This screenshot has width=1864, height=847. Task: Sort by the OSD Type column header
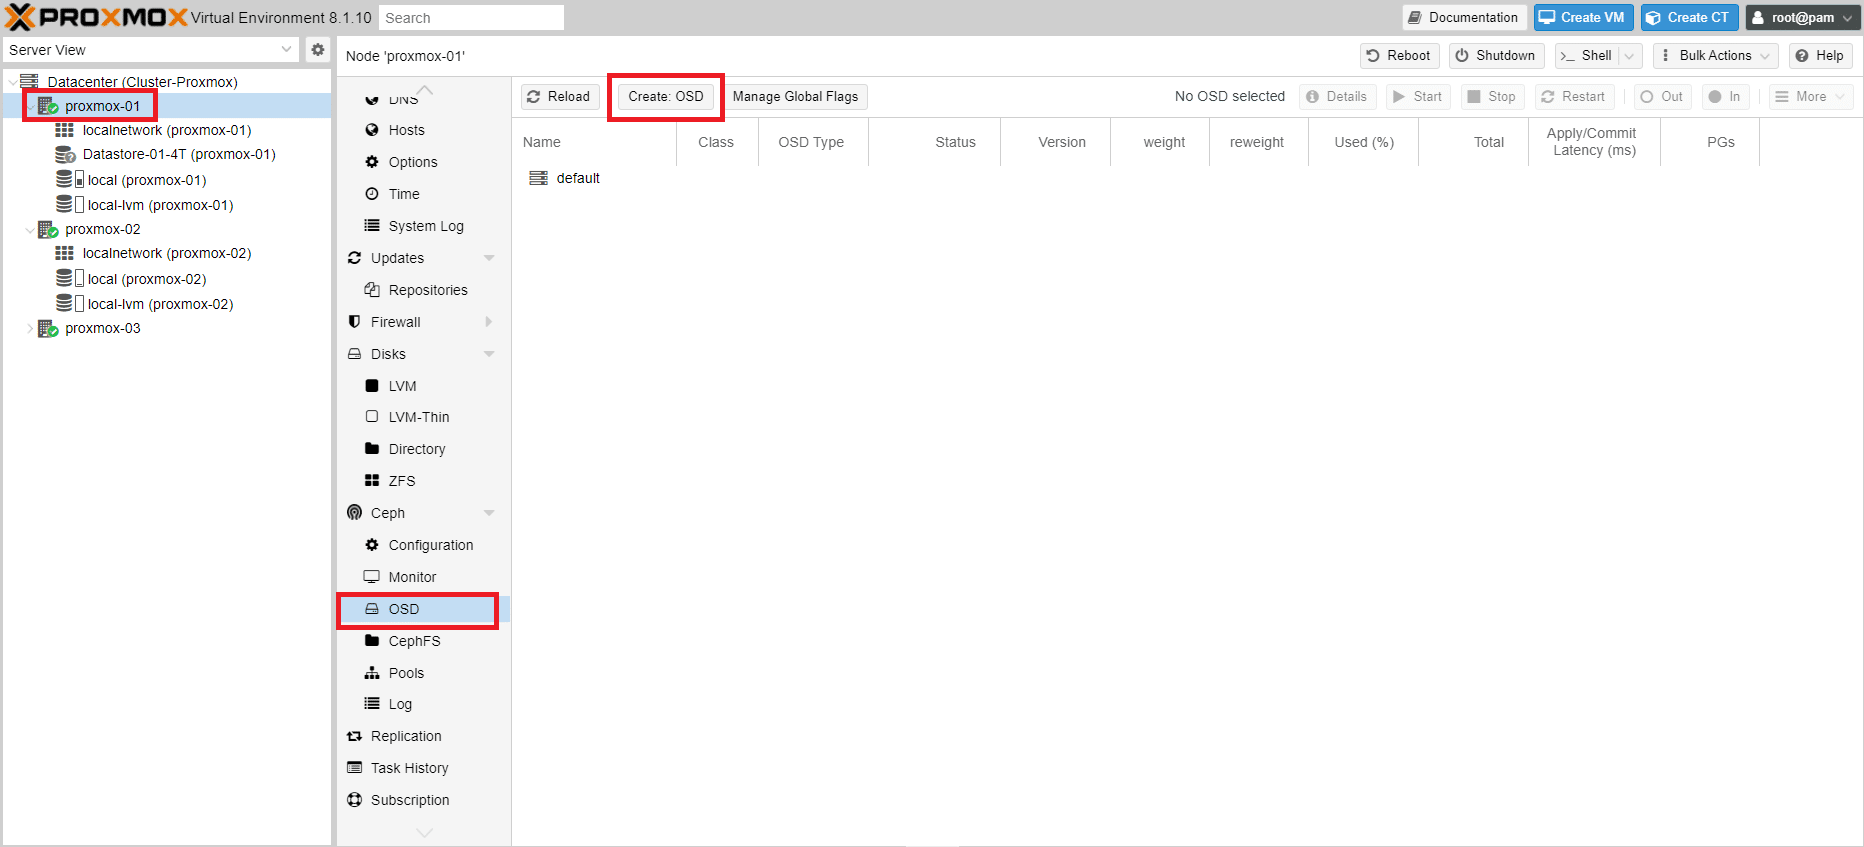point(811,142)
